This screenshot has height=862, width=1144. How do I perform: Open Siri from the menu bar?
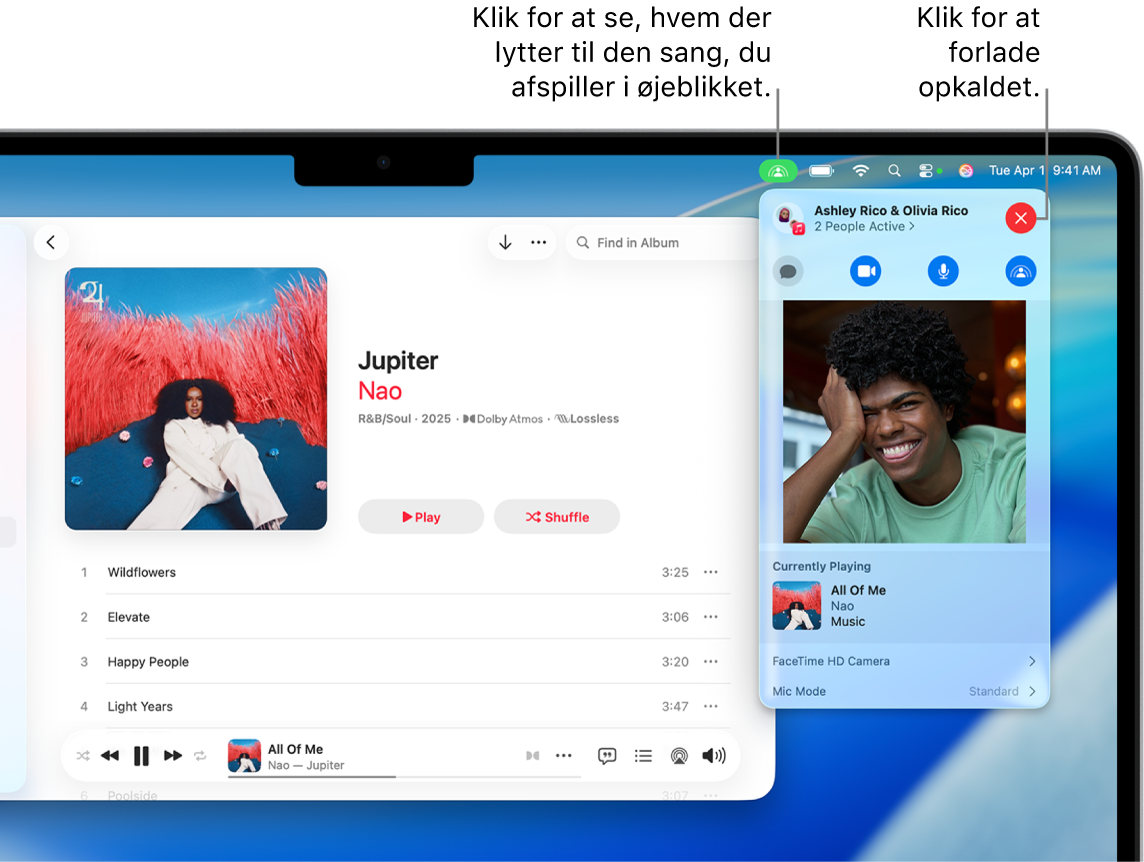pos(964,170)
